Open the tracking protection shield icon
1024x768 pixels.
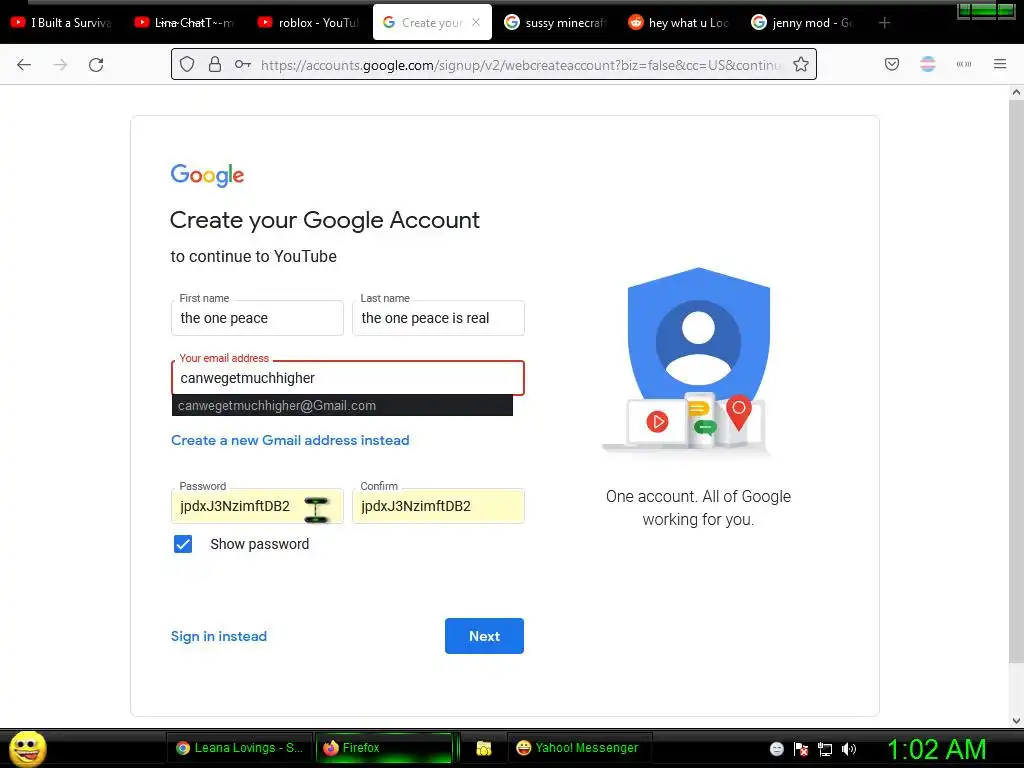coord(187,64)
